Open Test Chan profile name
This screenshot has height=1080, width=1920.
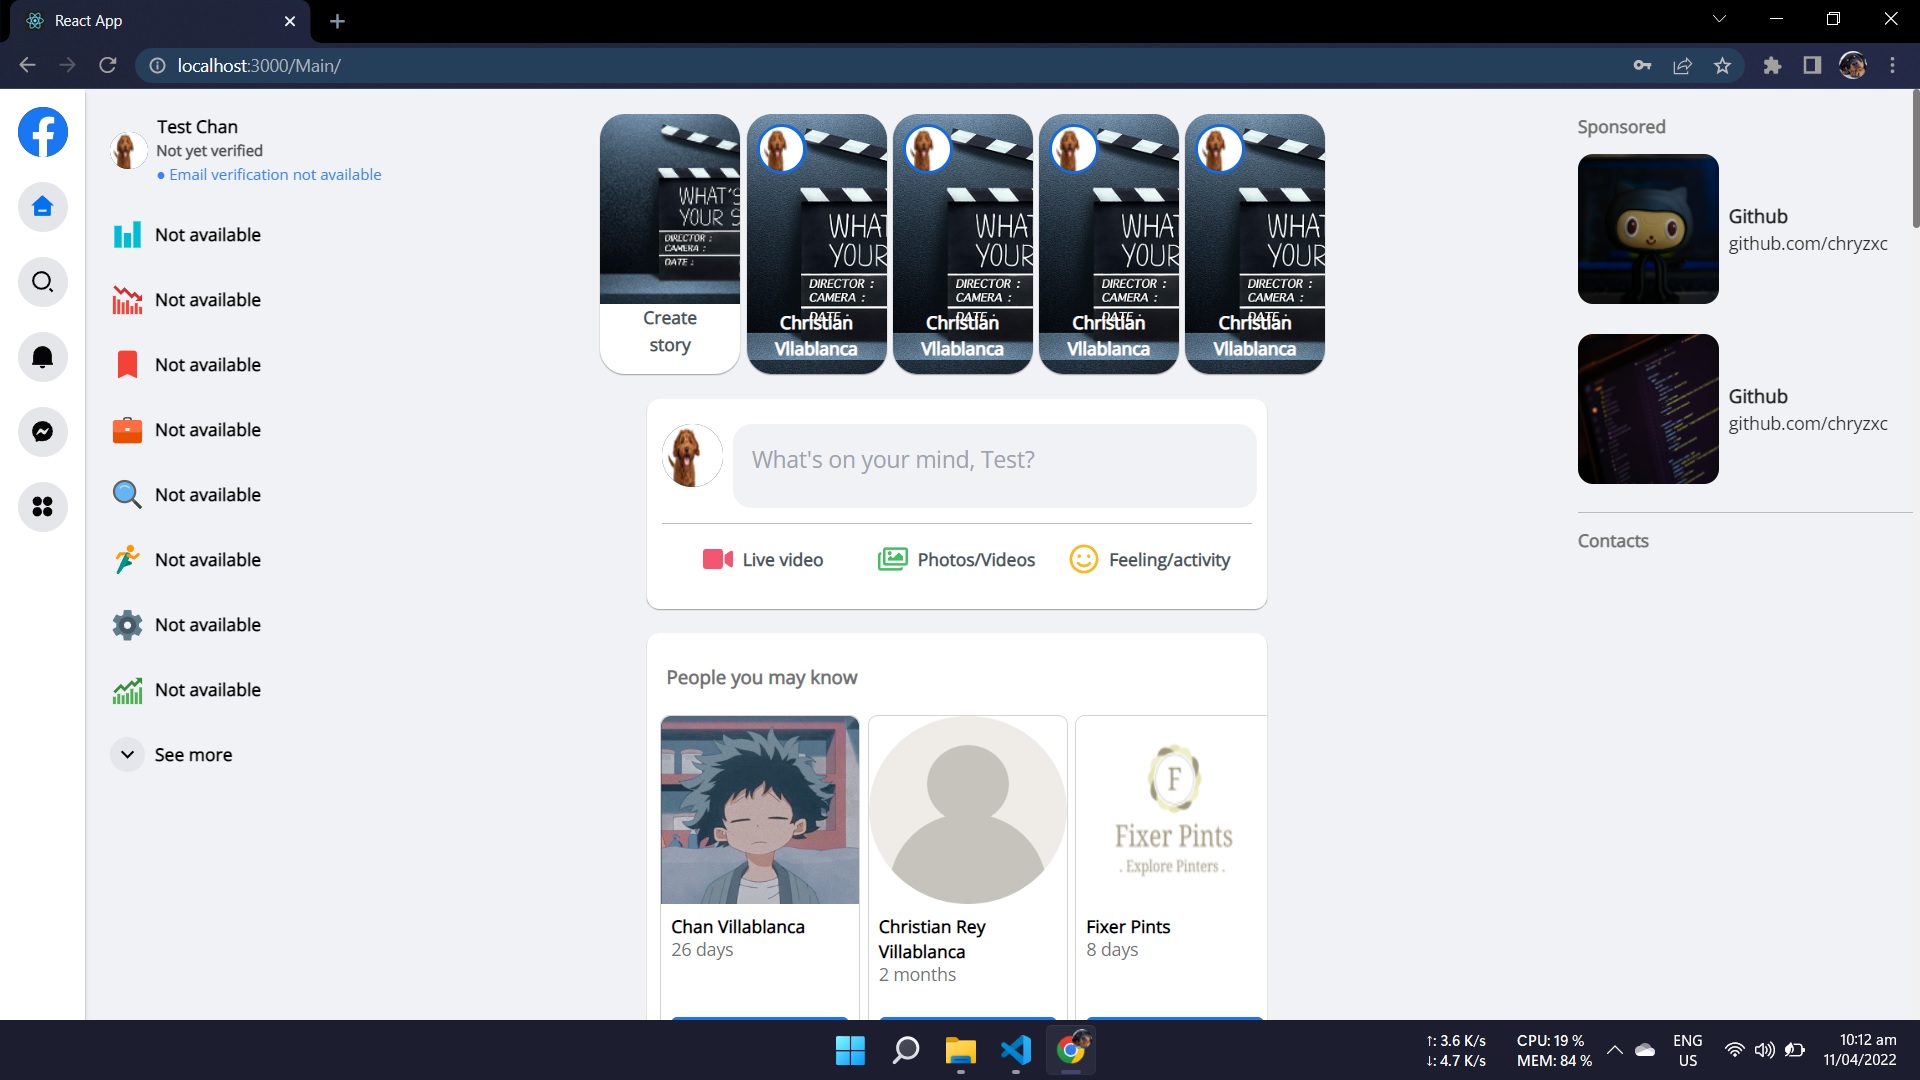coord(197,127)
